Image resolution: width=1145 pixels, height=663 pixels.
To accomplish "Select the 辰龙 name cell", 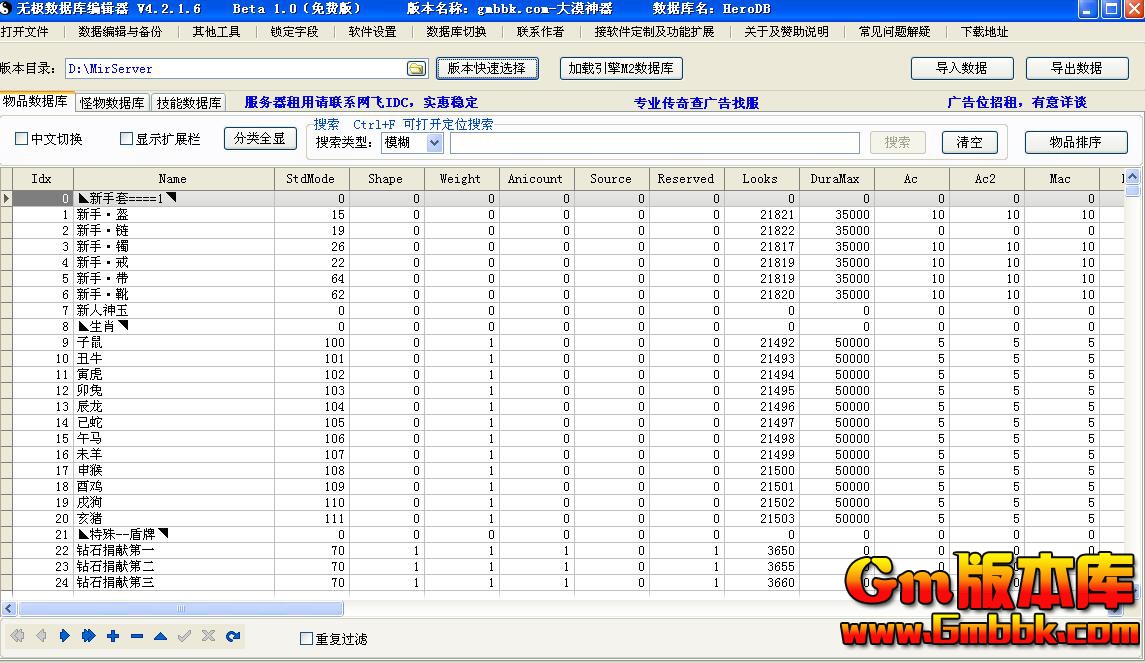I will (173, 407).
